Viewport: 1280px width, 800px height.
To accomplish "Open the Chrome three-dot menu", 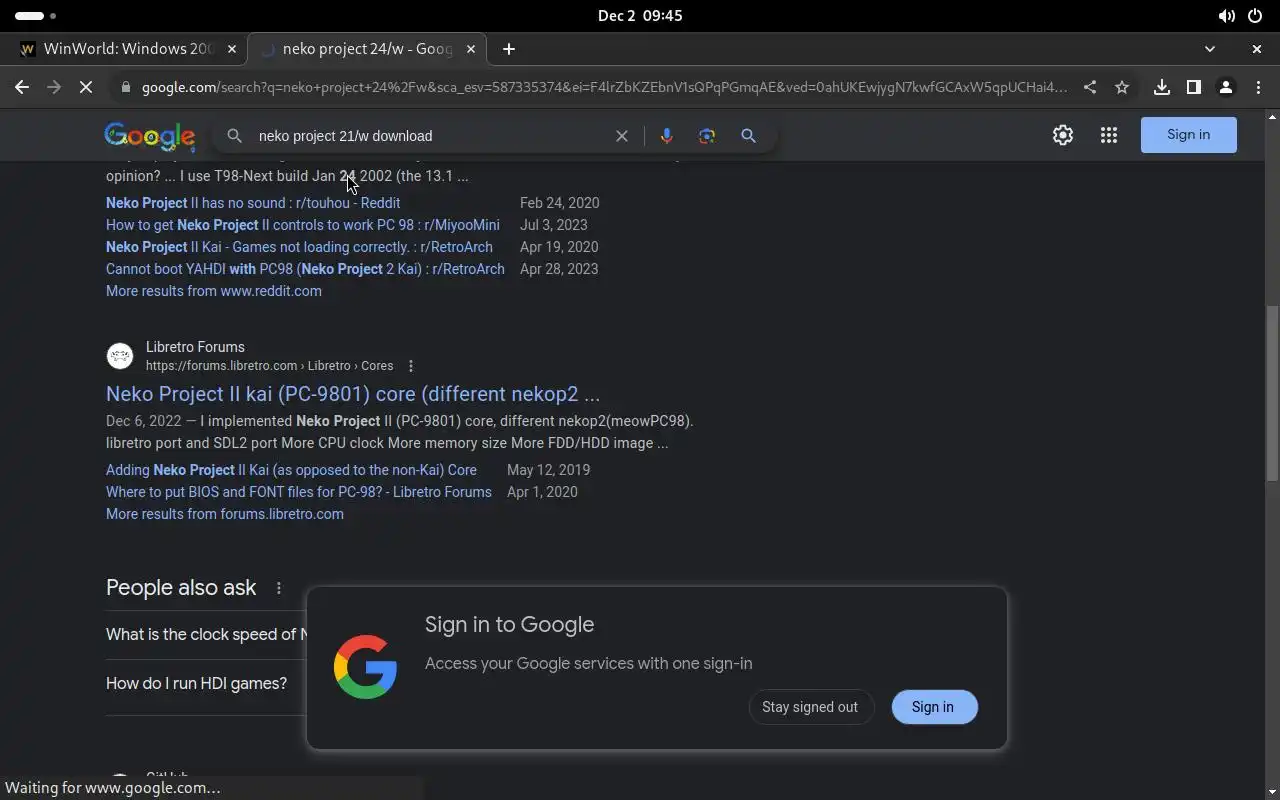I will click(1258, 87).
